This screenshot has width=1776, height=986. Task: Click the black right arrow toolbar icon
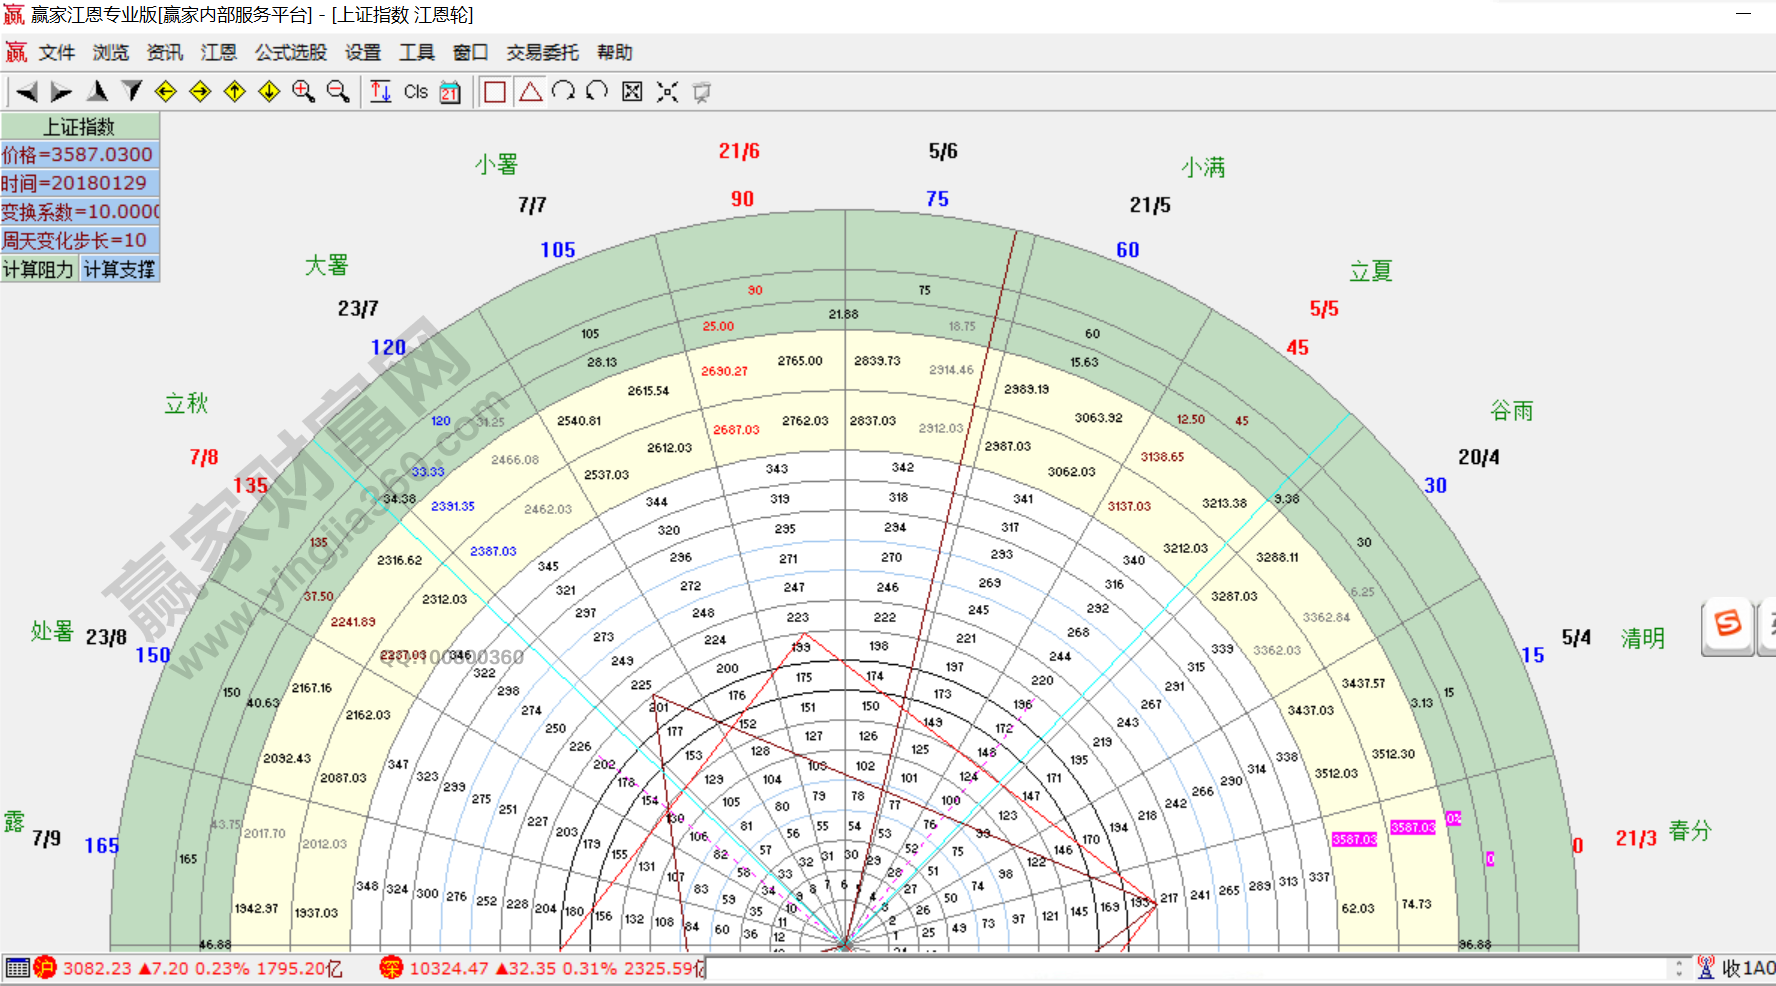[61, 92]
